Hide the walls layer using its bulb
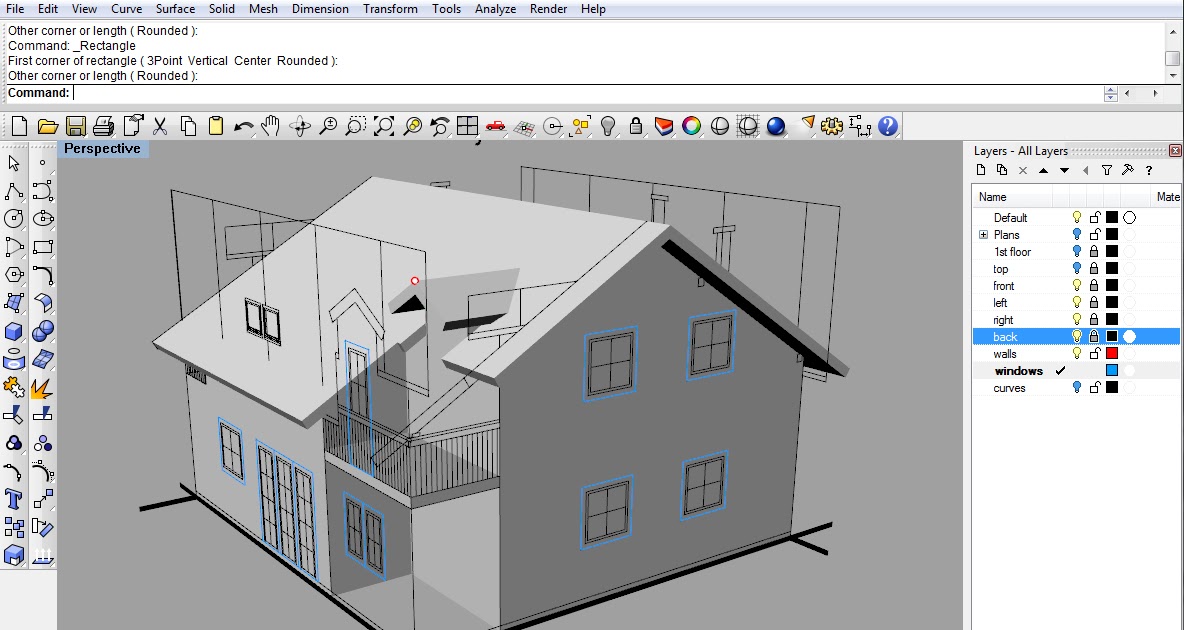This screenshot has width=1184, height=630. [1078, 354]
